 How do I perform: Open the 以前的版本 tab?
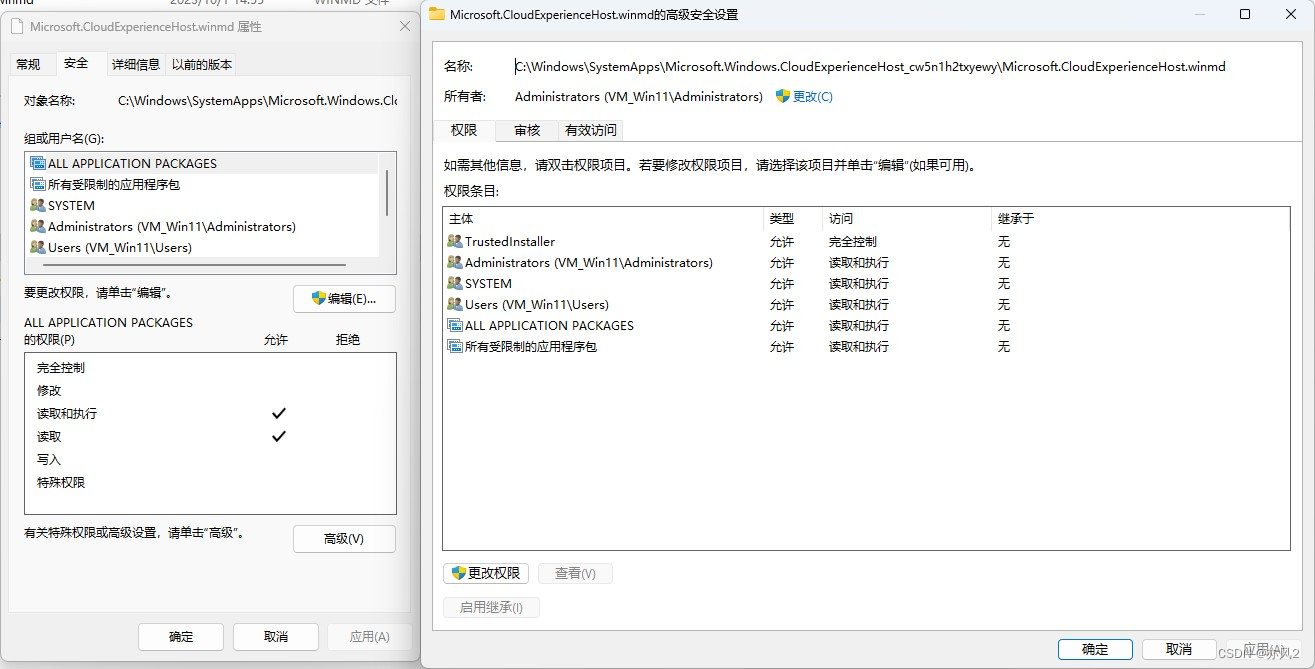pyautogui.click(x=202, y=64)
